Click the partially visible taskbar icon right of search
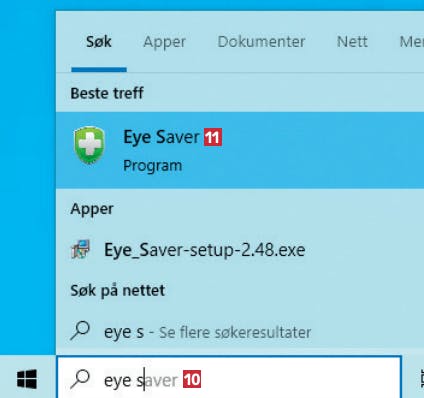This screenshot has height=398, width=424. (421, 378)
